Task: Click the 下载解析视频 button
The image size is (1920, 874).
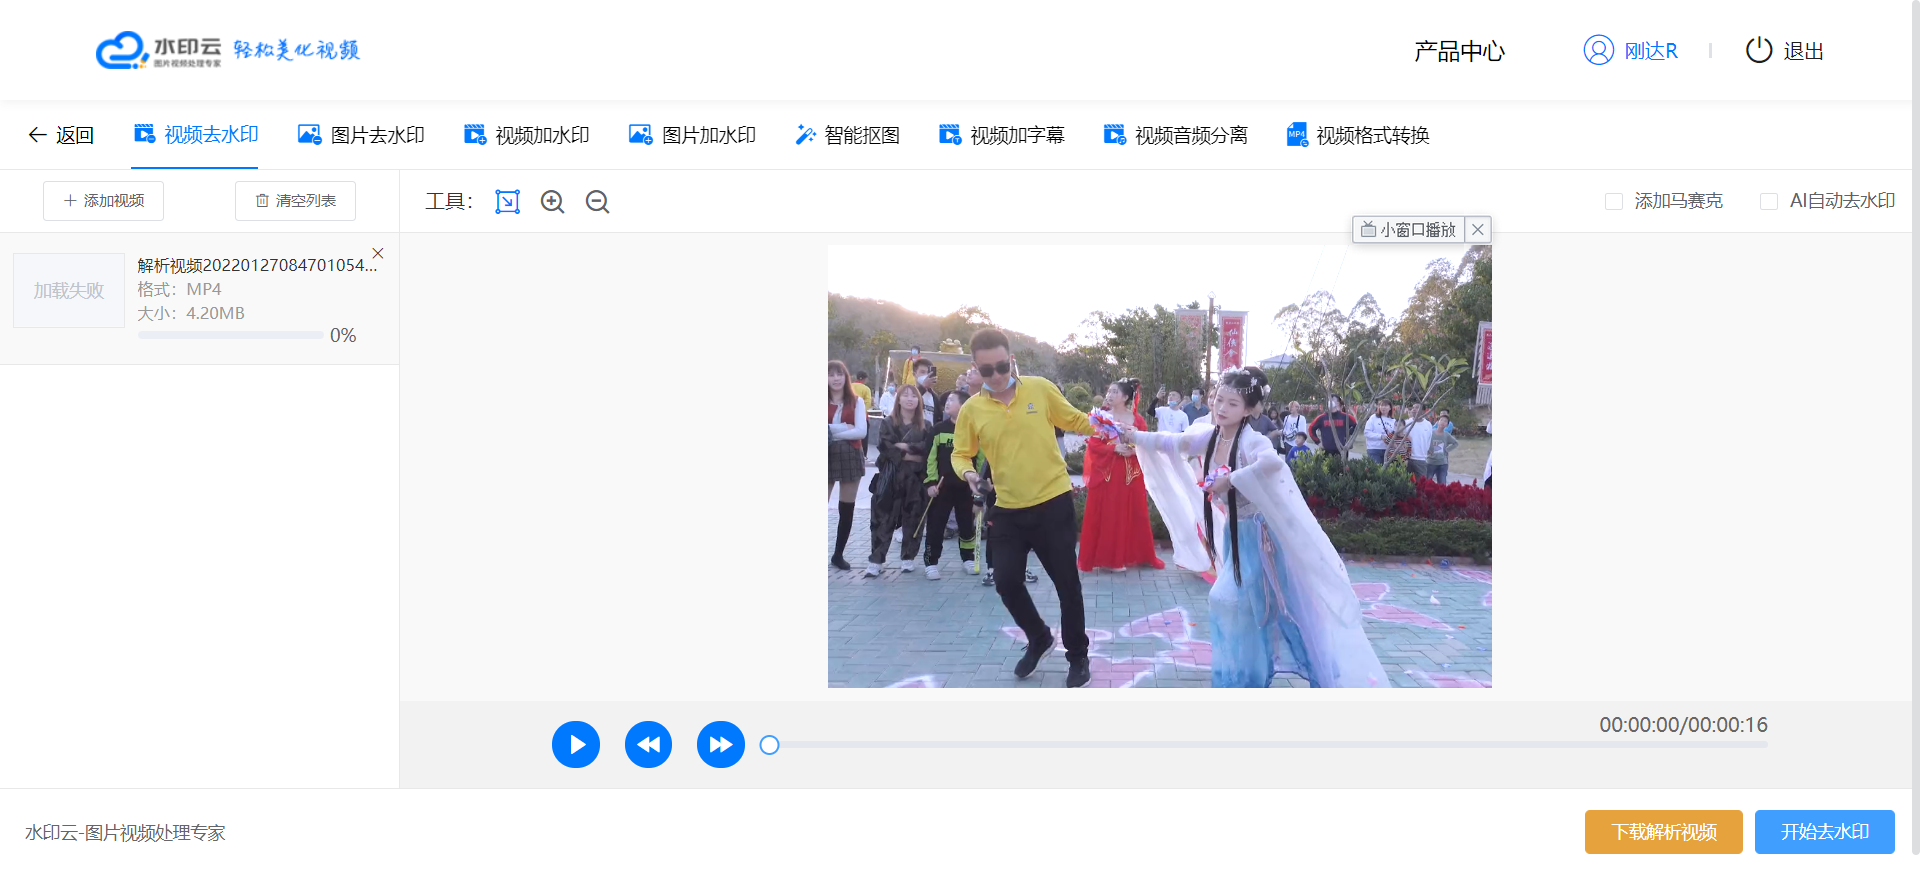Action: click(x=1664, y=832)
